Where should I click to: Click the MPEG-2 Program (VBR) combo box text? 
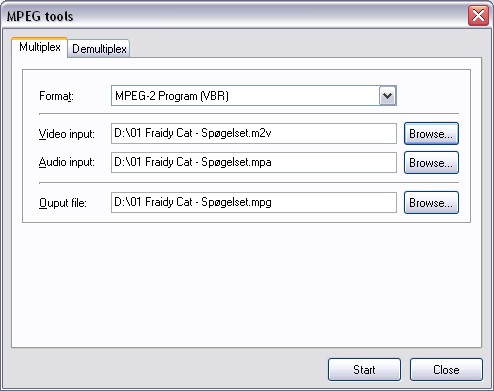click(x=172, y=96)
